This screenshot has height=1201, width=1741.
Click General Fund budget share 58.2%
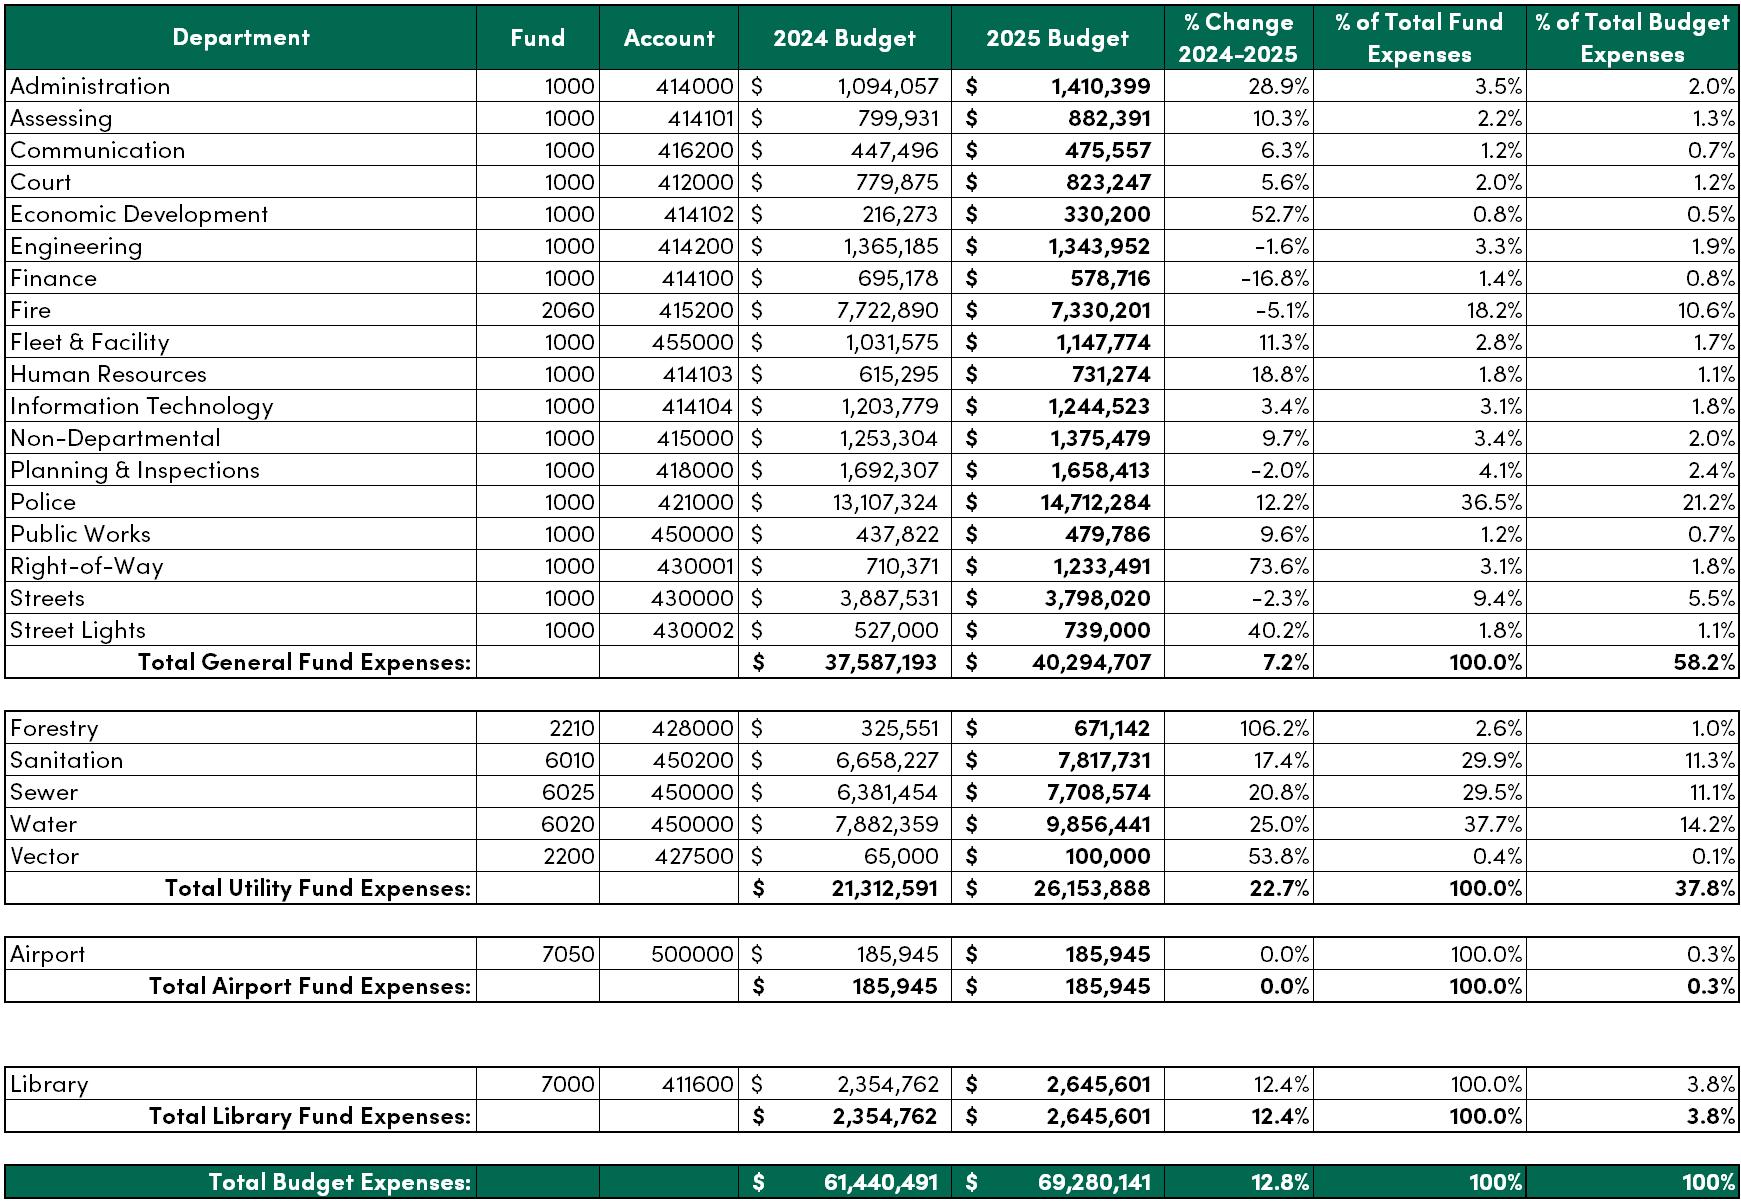pyautogui.click(x=1706, y=662)
